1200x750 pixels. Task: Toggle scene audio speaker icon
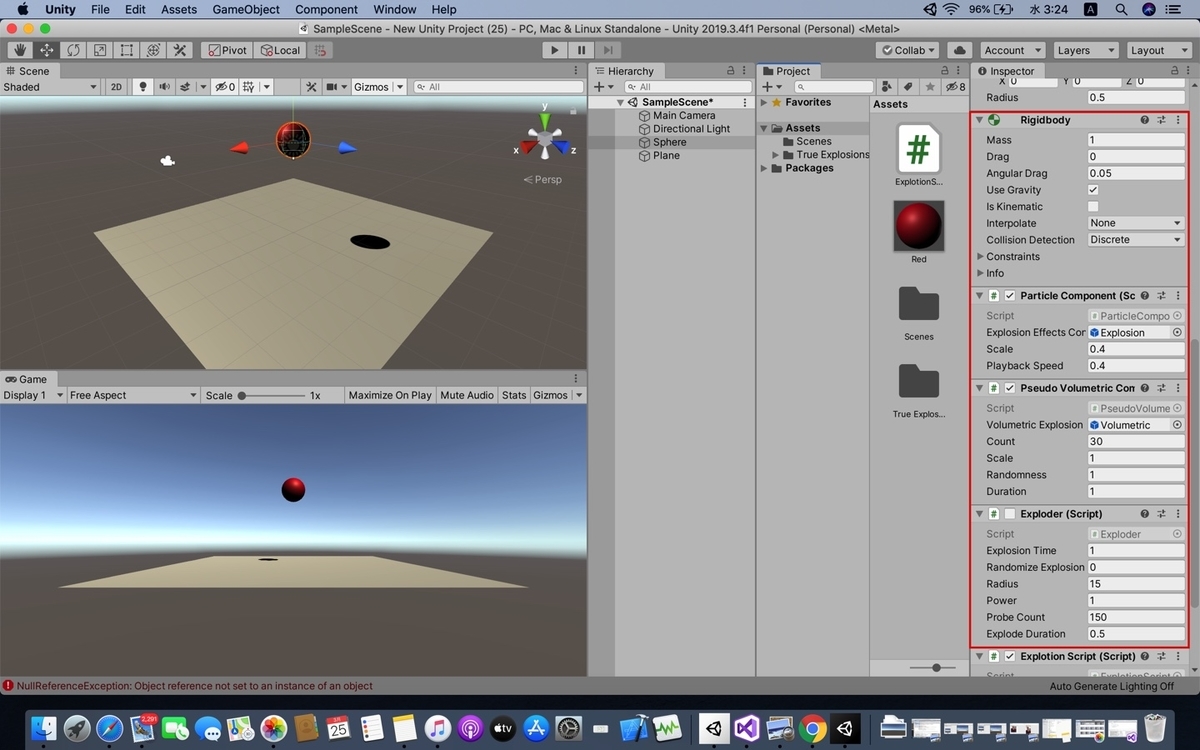[x=164, y=87]
